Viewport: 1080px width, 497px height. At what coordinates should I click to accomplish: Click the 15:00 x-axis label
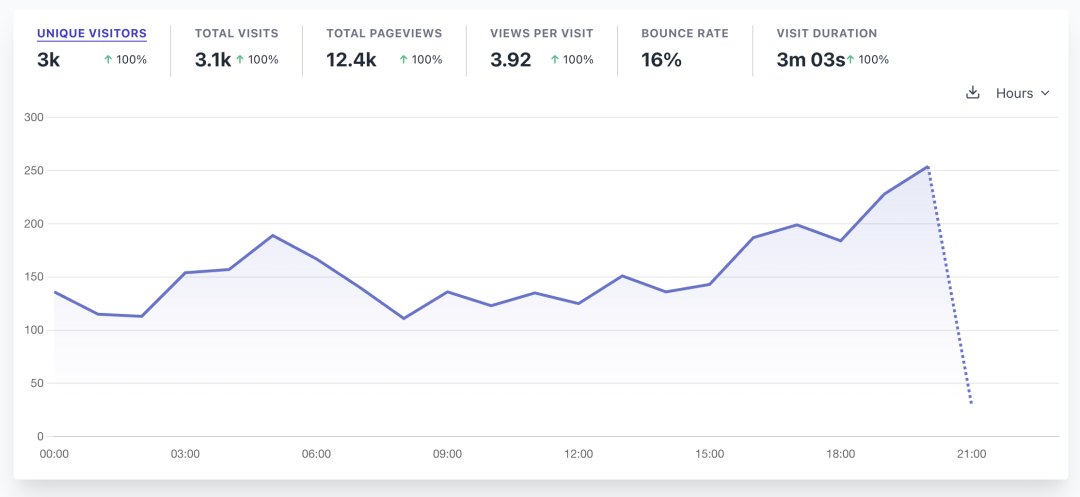click(709, 454)
